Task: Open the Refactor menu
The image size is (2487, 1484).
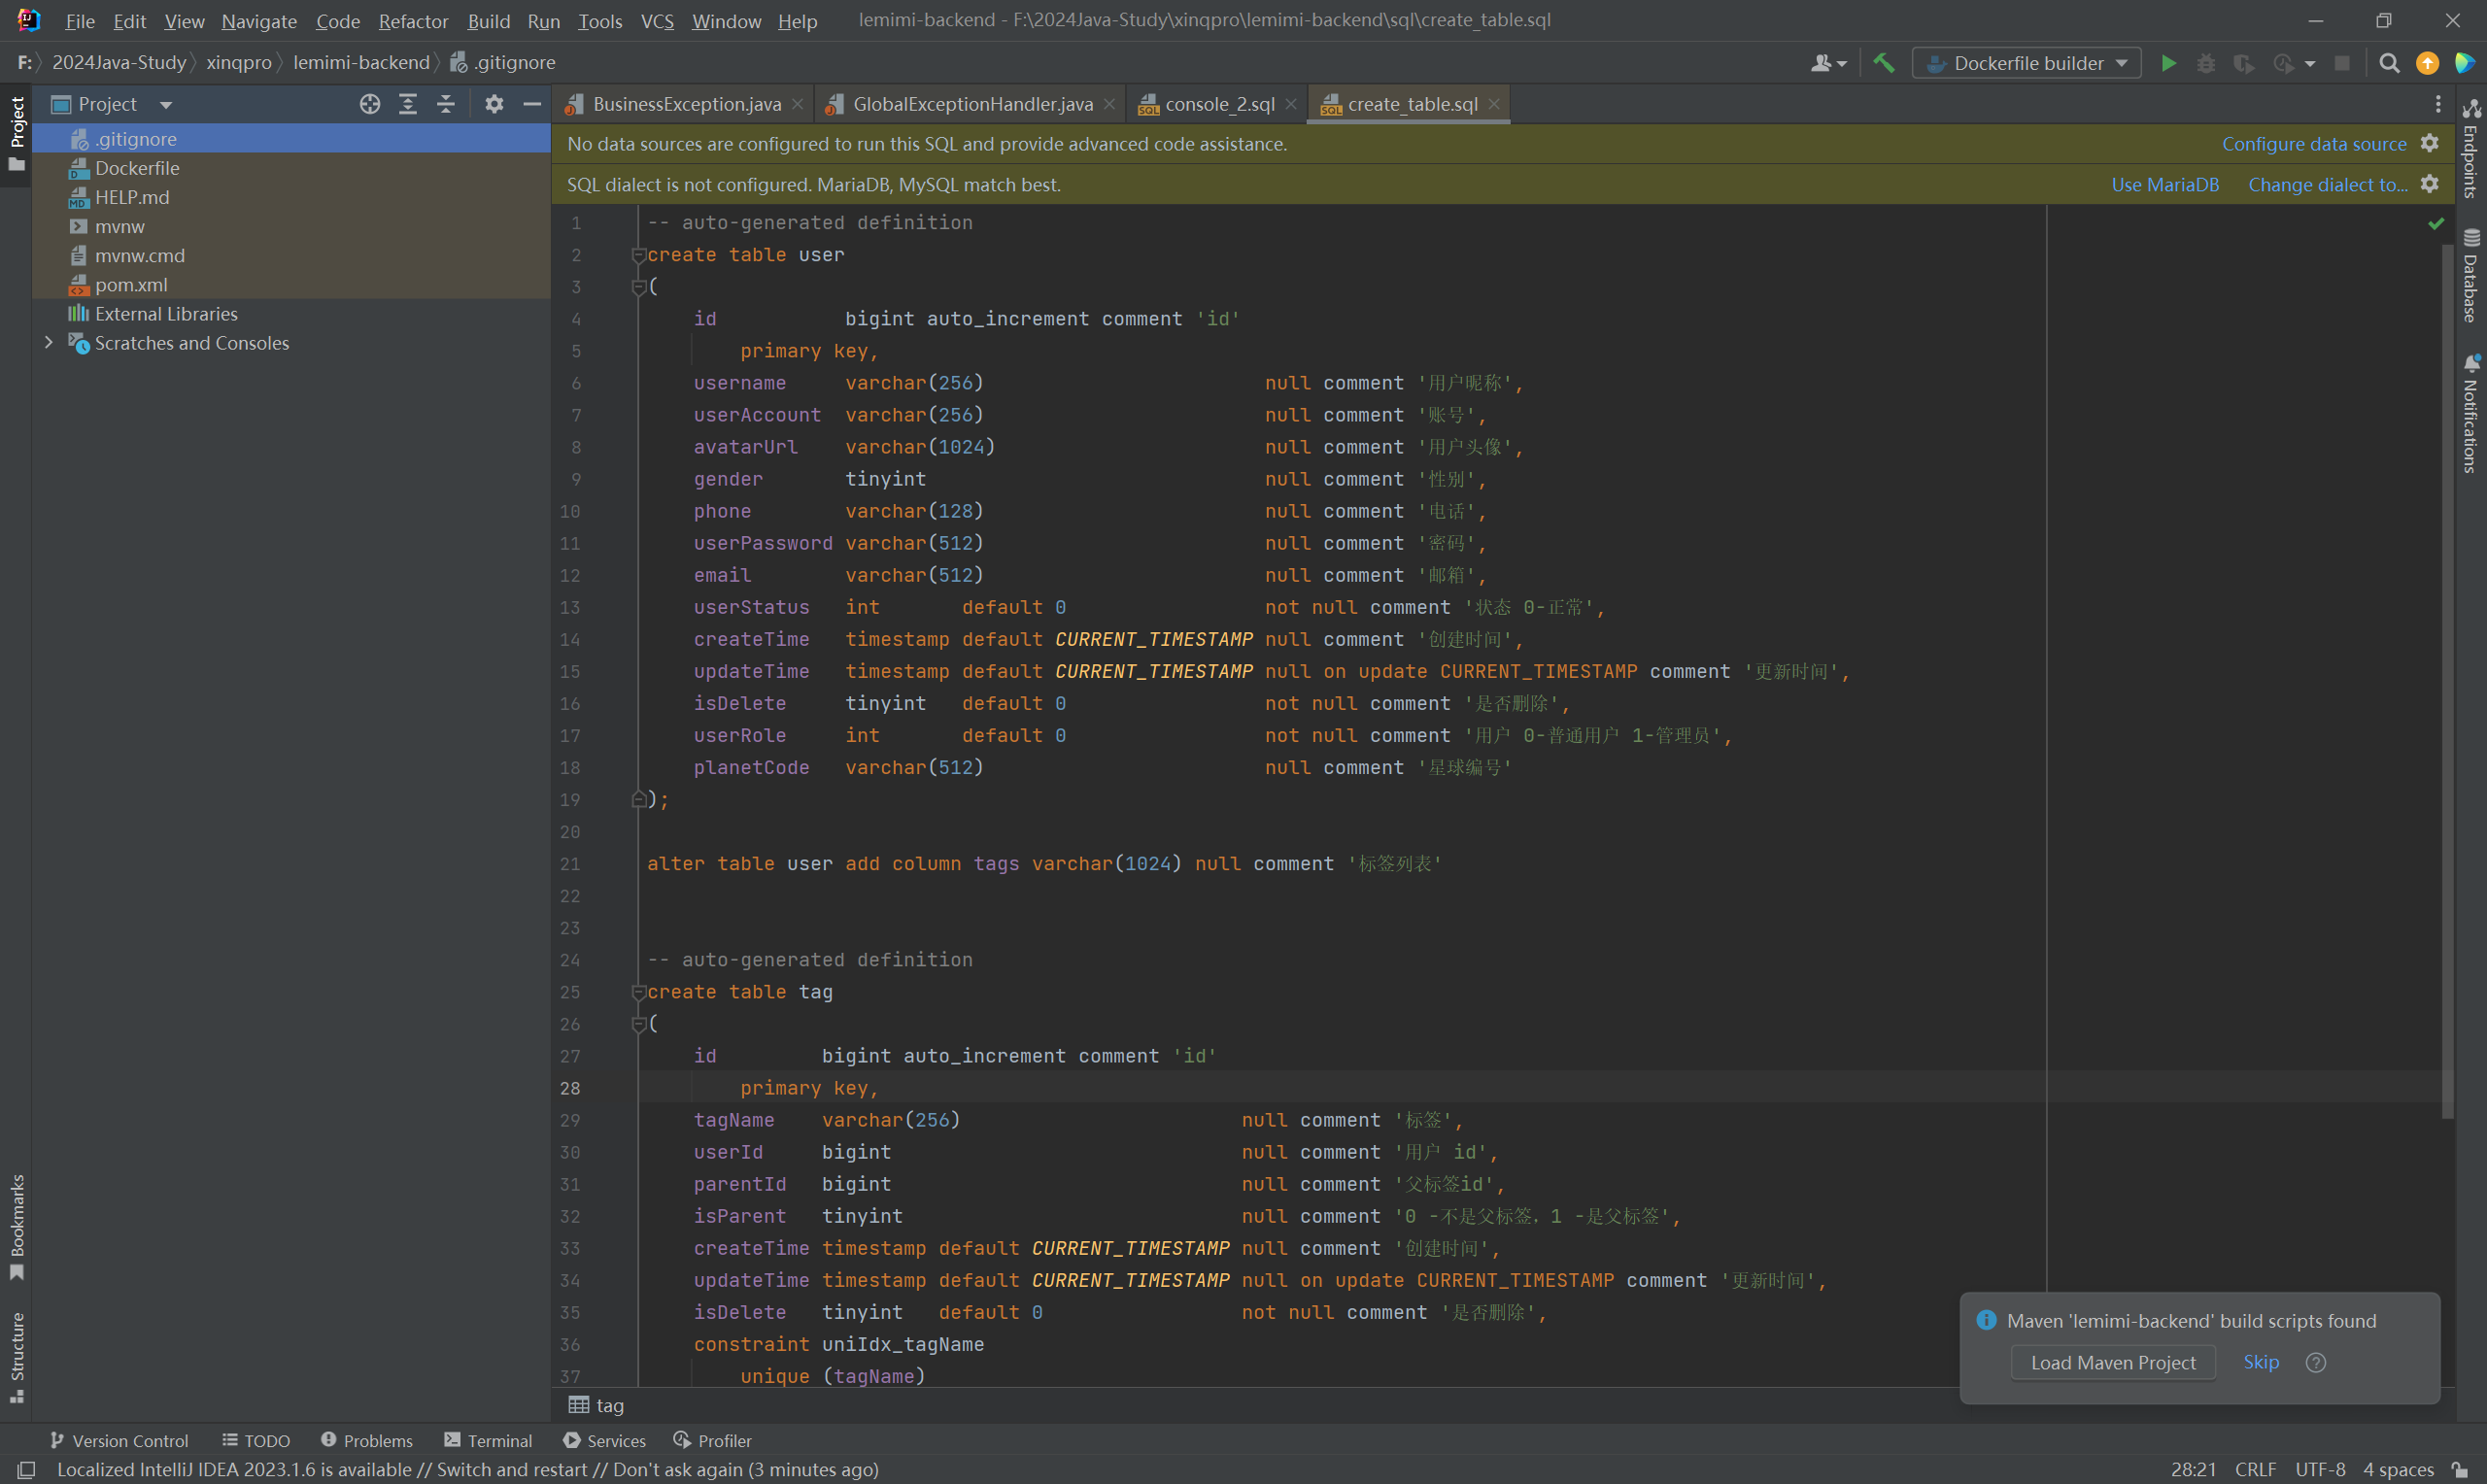Action: pyautogui.click(x=413, y=20)
